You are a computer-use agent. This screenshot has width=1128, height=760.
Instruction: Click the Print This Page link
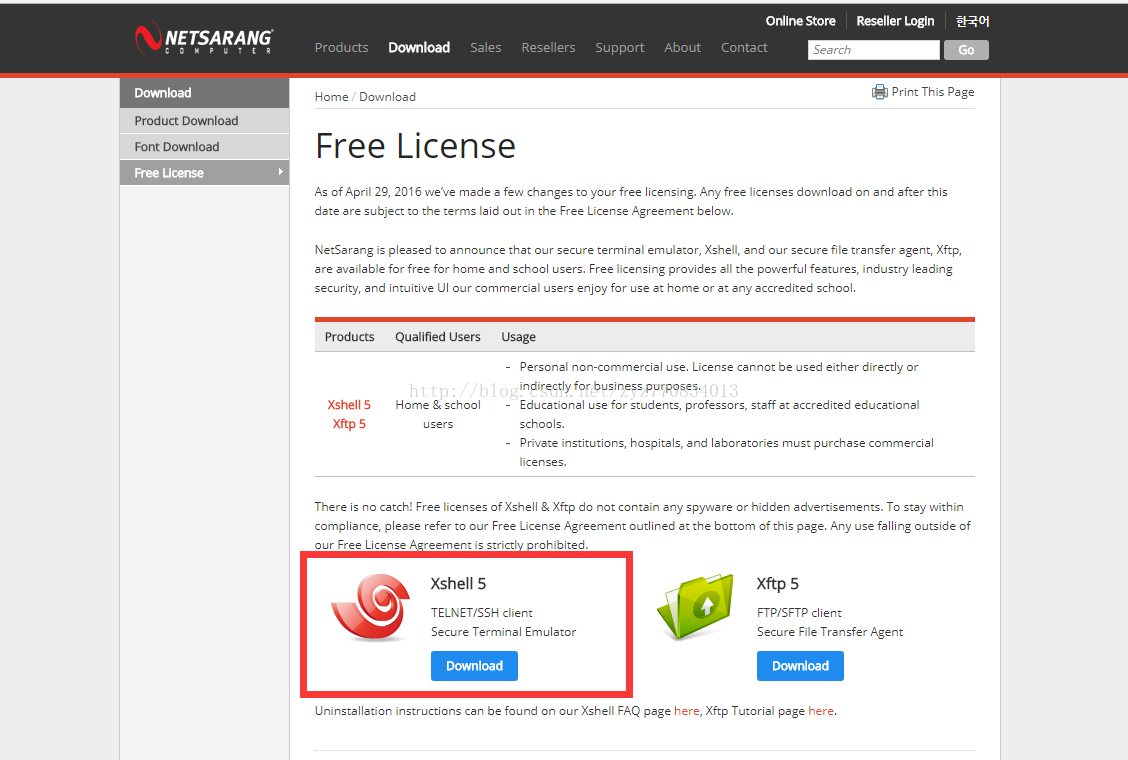932,92
